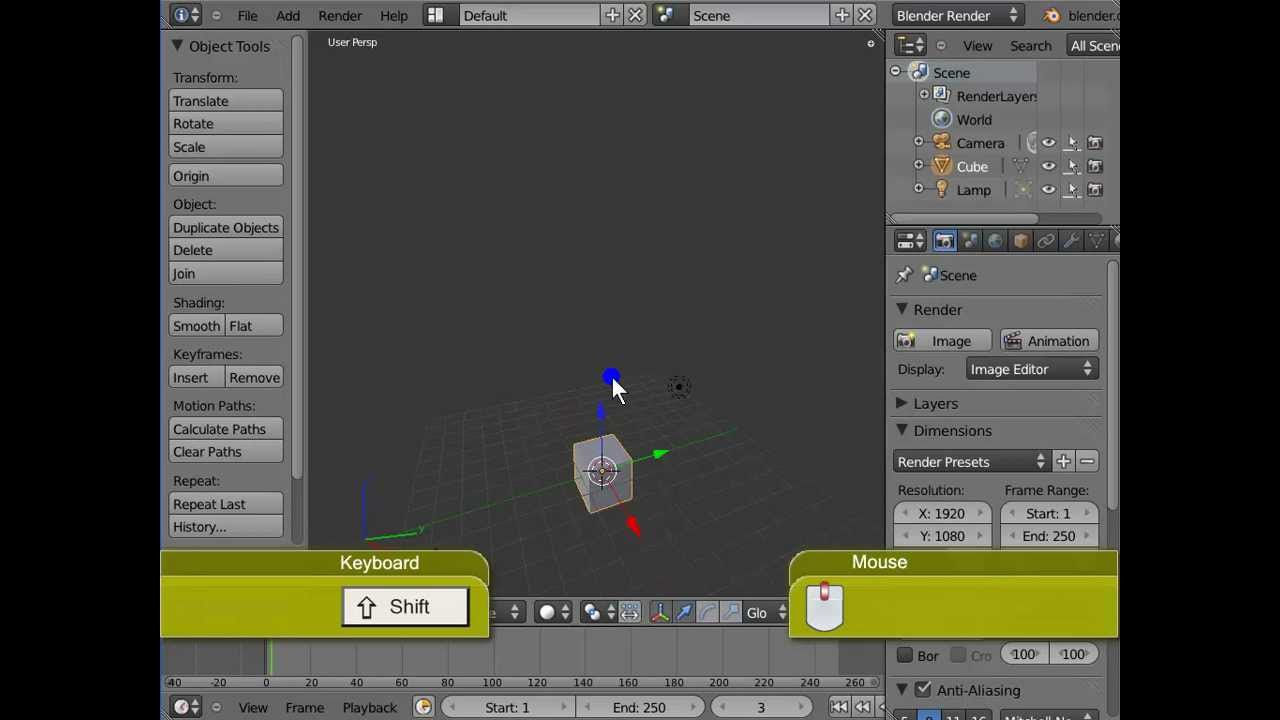
Task: Click the Duplicate Objects button
Action: point(226,228)
